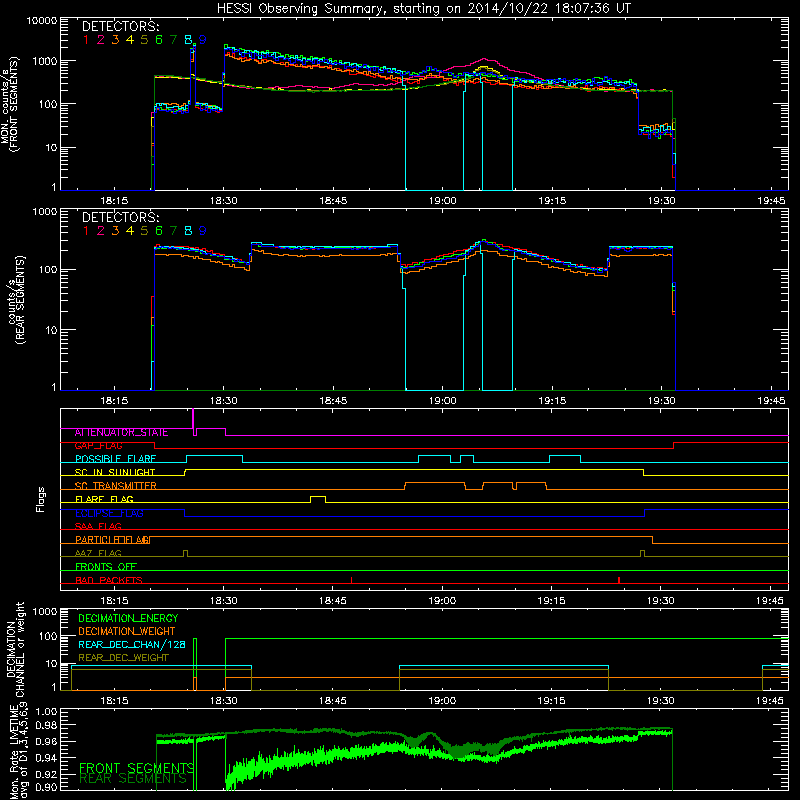The width and height of the screenshot is (800, 800).
Task: Select the DETECTORS: legend heading in the front segments plot
Action: point(120,27)
